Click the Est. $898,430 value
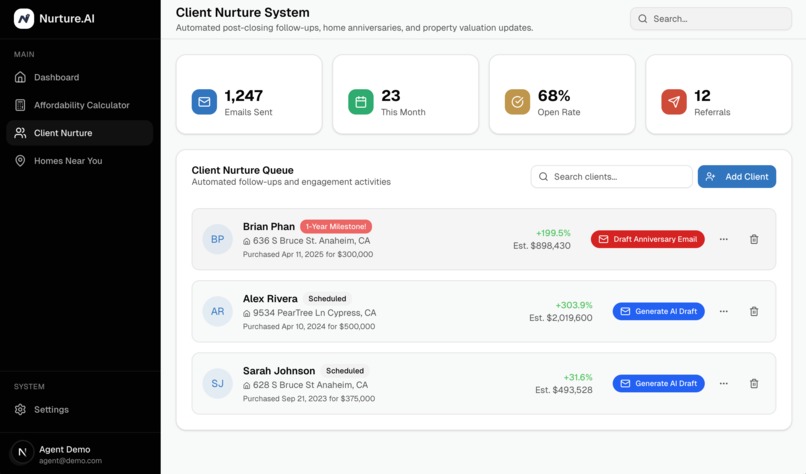This screenshot has height=474, width=806. pos(542,246)
